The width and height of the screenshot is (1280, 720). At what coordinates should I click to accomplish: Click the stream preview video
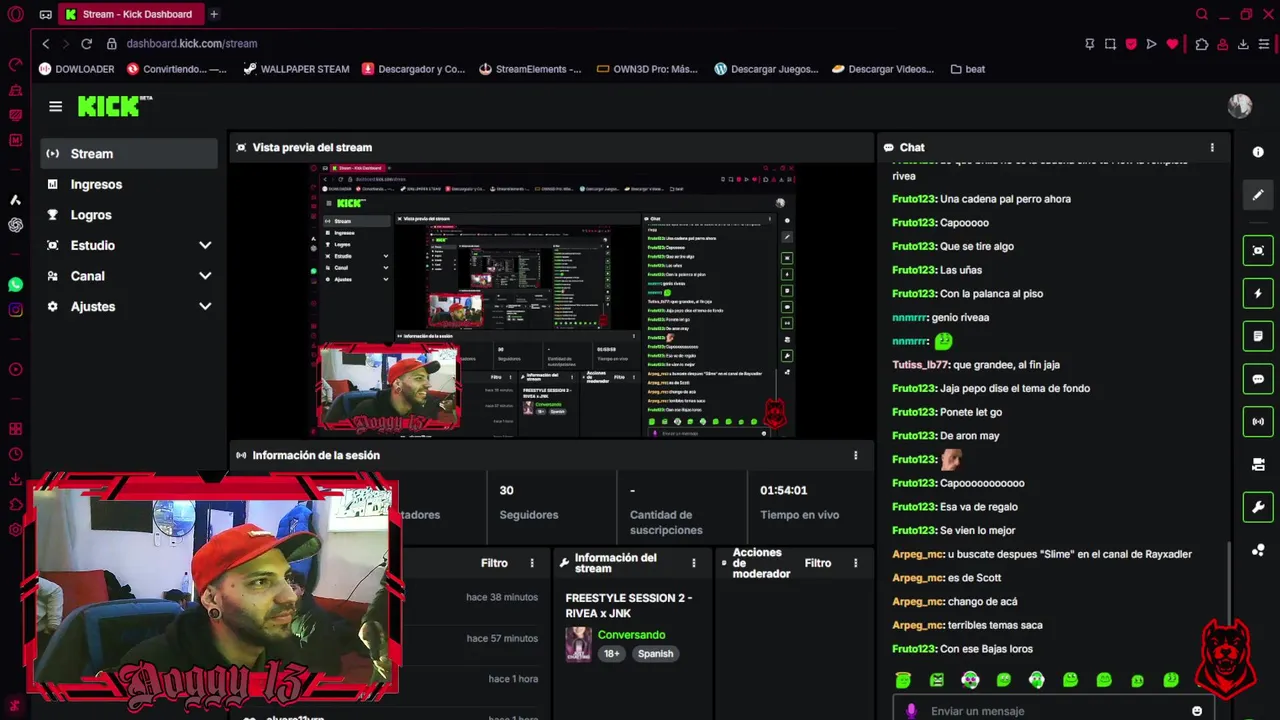coord(551,300)
